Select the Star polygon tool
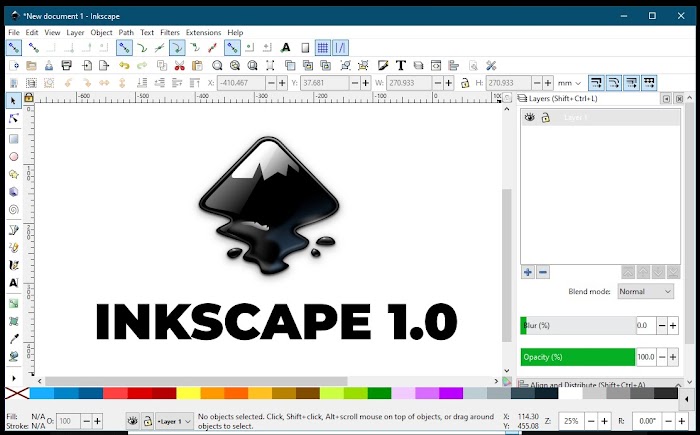Screen dimensions: 700x435 [x=13, y=174]
